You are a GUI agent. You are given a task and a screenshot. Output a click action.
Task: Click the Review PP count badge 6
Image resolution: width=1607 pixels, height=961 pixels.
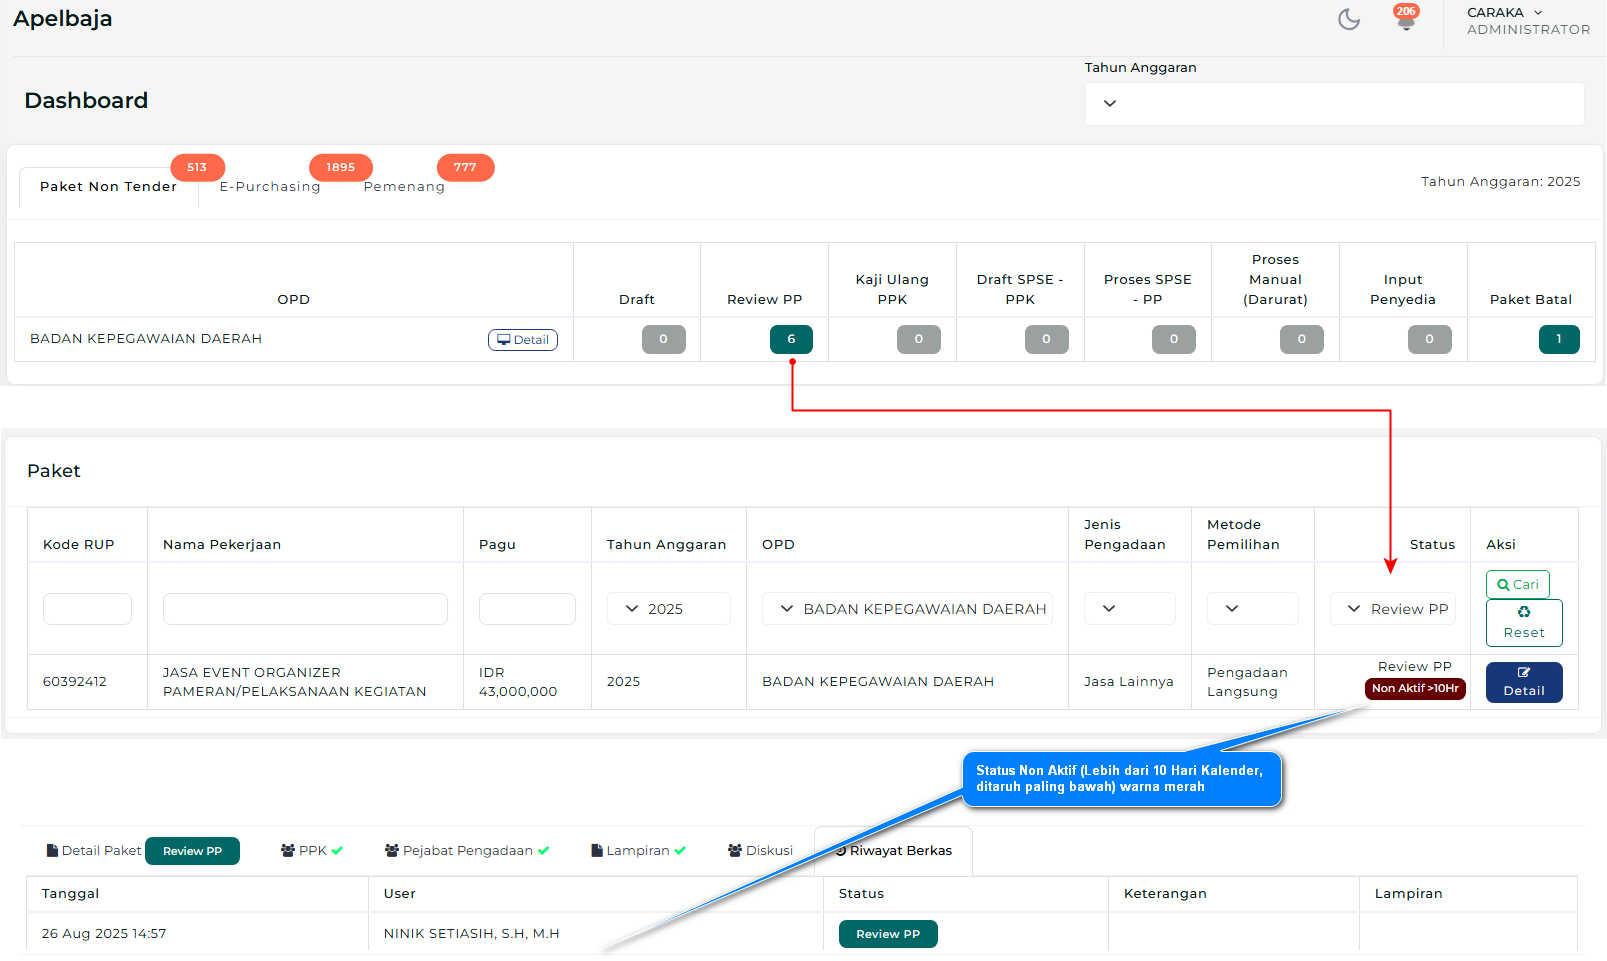(x=791, y=340)
